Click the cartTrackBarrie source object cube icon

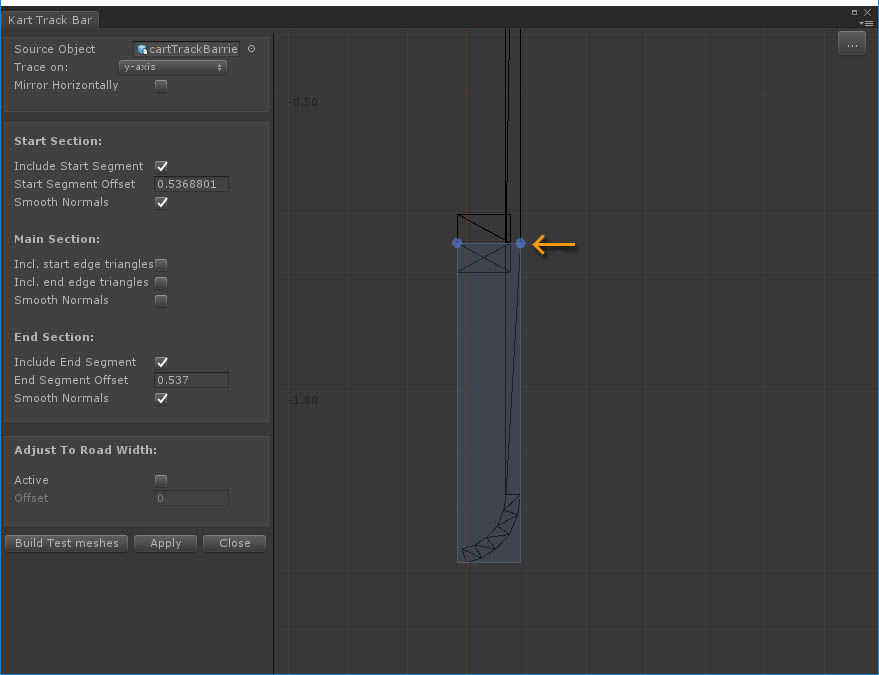142,49
